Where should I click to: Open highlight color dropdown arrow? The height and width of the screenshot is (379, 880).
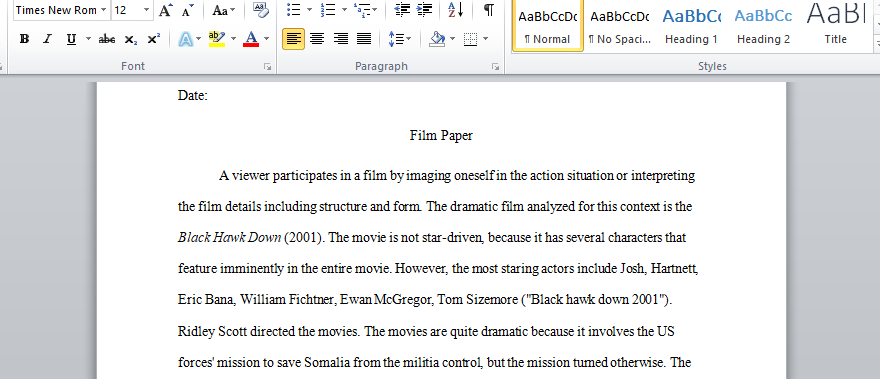232,39
